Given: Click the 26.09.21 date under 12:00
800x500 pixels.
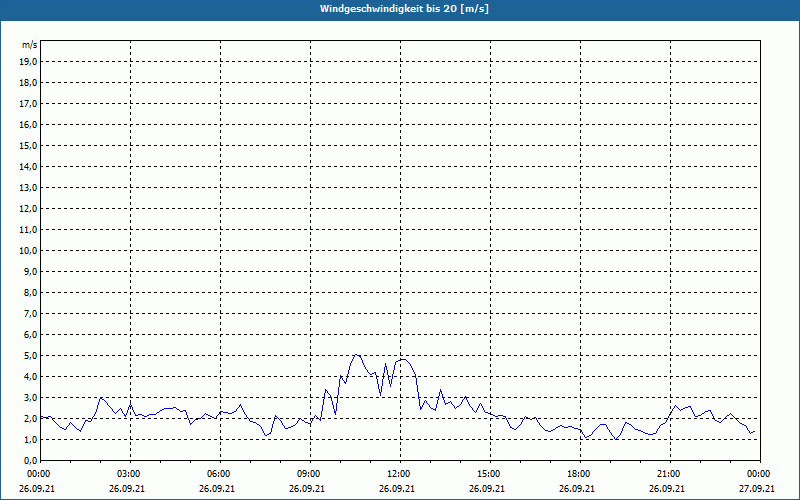Looking at the screenshot, I should 397,488.
